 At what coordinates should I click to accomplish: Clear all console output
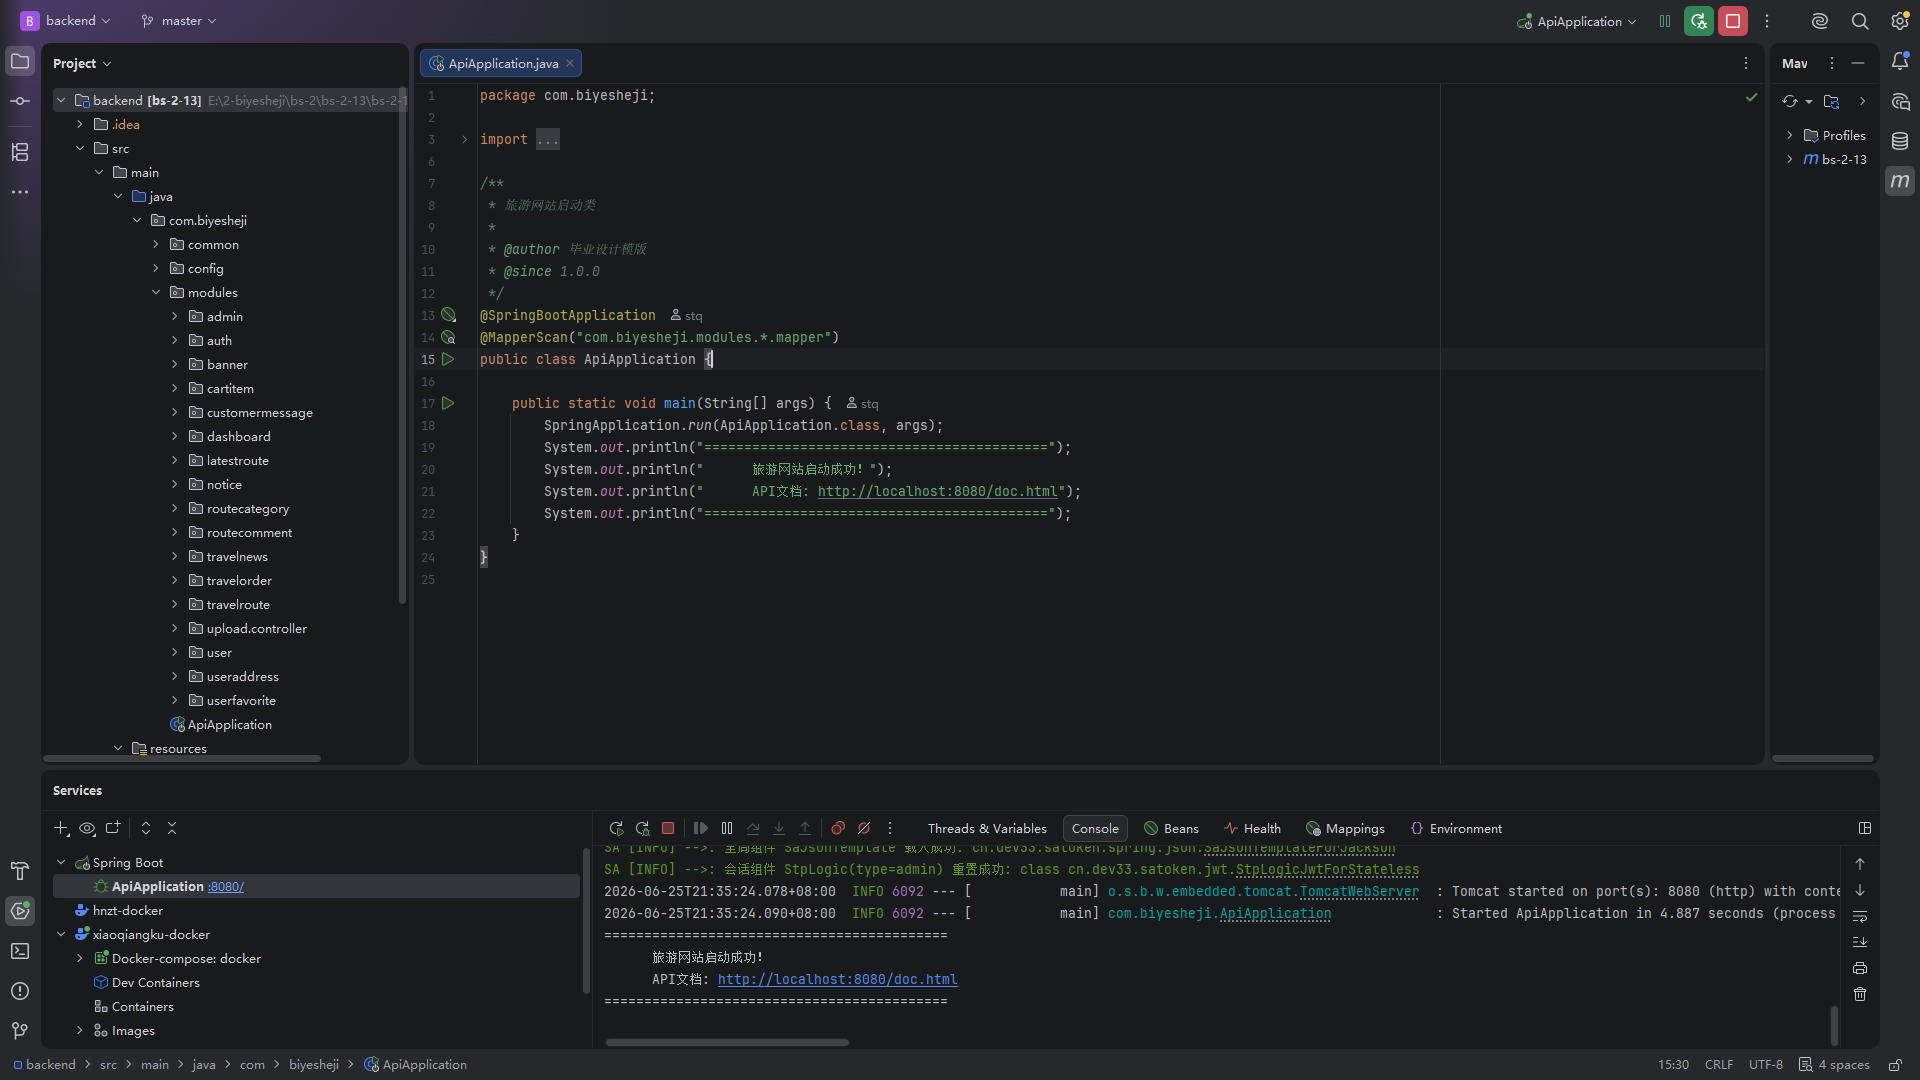(x=1860, y=994)
